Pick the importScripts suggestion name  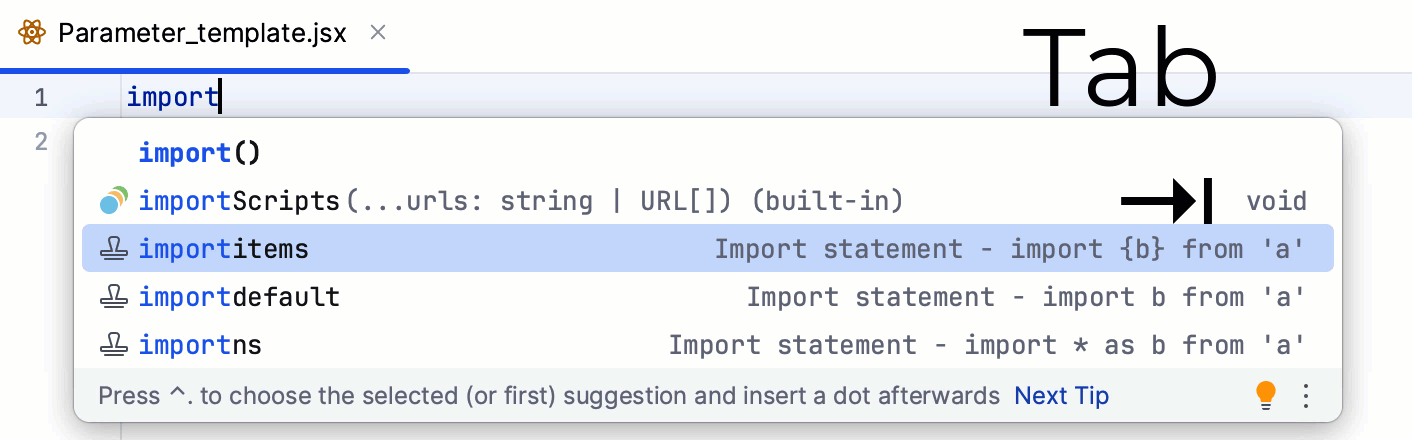[239, 201]
